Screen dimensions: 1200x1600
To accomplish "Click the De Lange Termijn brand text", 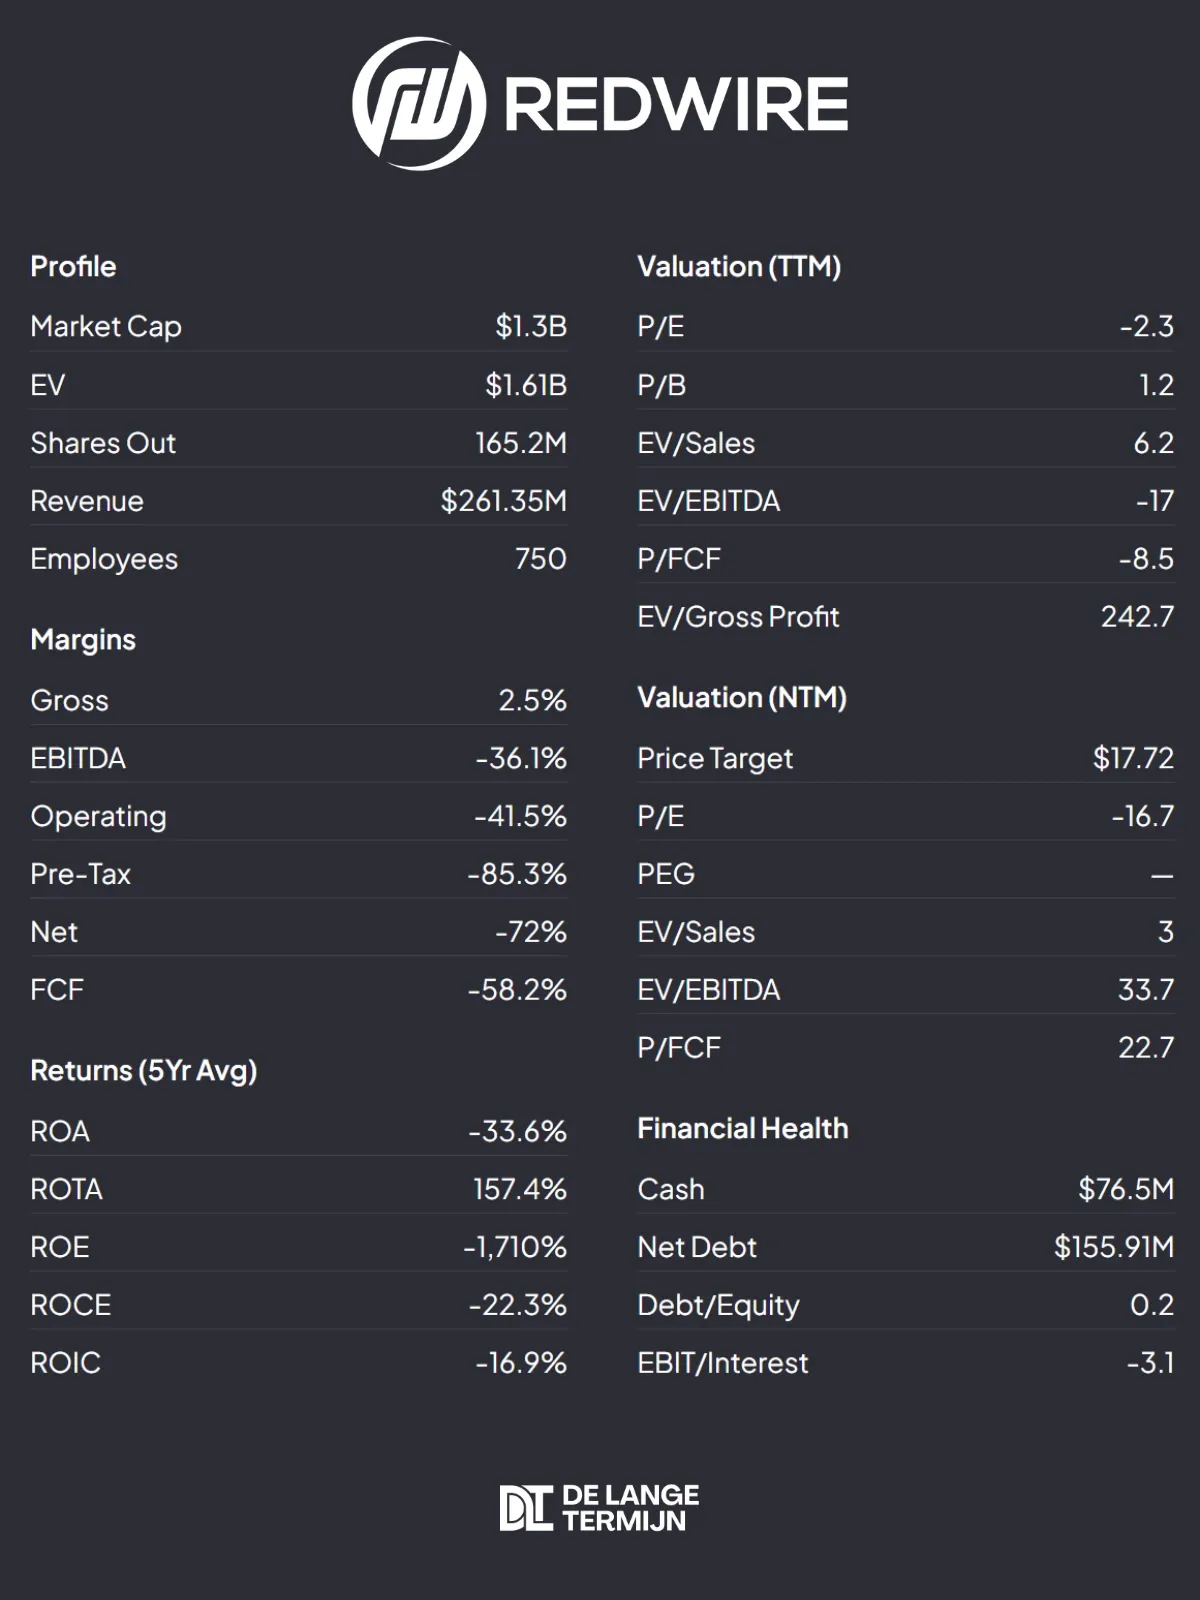I will coord(630,1508).
